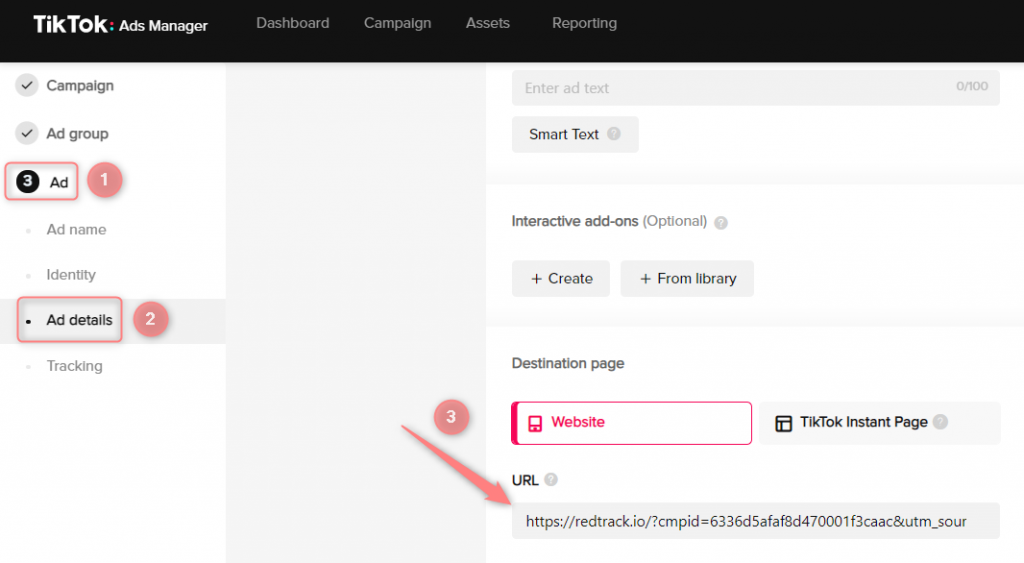Open the Dashboard menu
The height and width of the screenshot is (563, 1024).
pyautogui.click(x=293, y=23)
